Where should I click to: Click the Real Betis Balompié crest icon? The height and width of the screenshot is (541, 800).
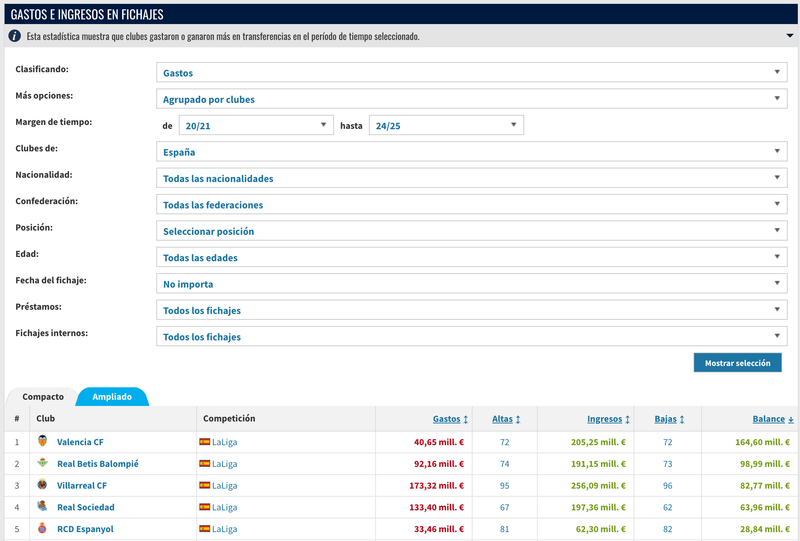(x=42, y=463)
